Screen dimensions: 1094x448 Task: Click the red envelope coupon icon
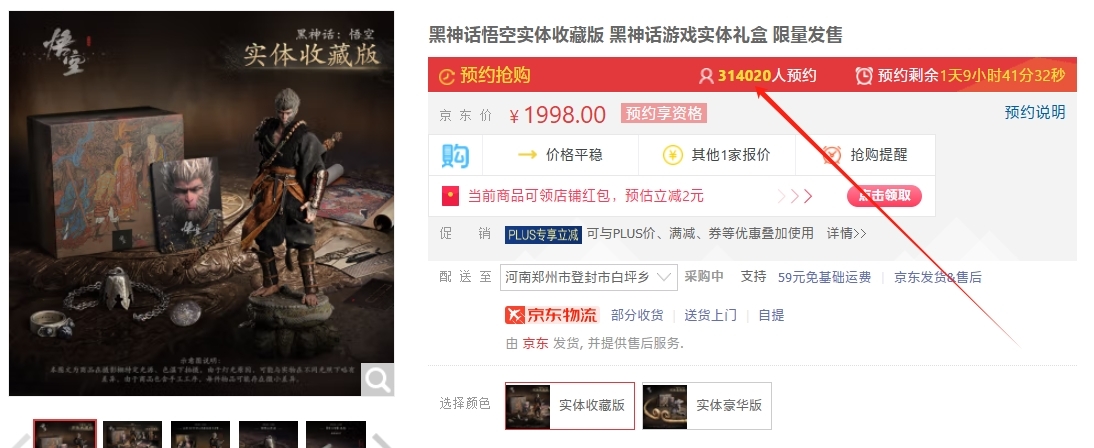pyautogui.click(x=450, y=196)
